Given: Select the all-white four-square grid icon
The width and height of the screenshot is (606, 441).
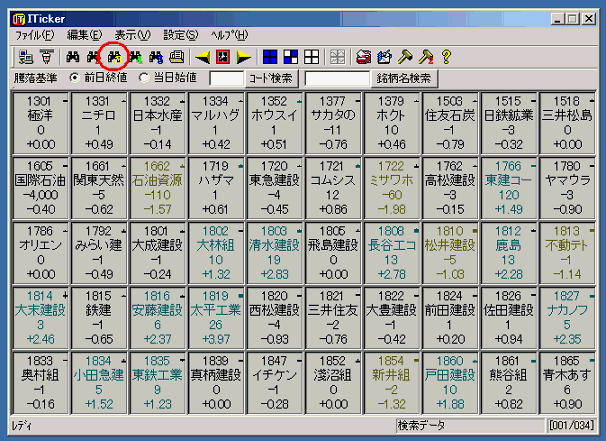Looking at the screenshot, I should click(x=312, y=57).
